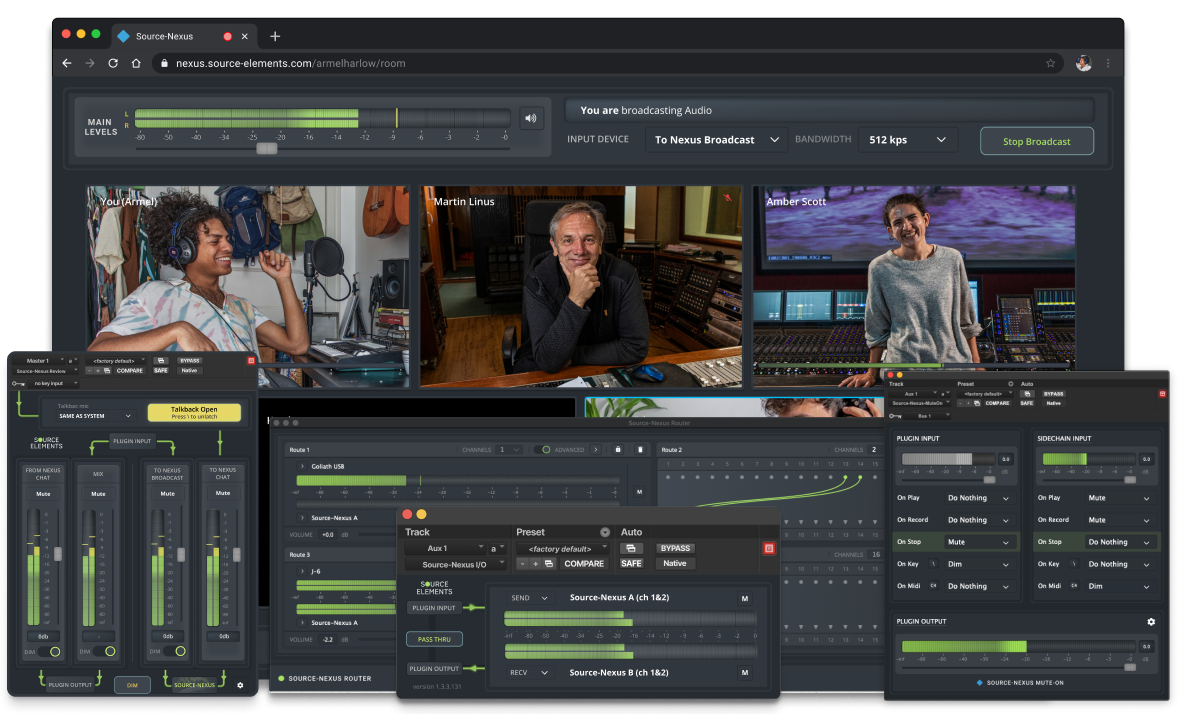
Task: Click the speaker icon beside Main Levels
Action: point(531,118)
